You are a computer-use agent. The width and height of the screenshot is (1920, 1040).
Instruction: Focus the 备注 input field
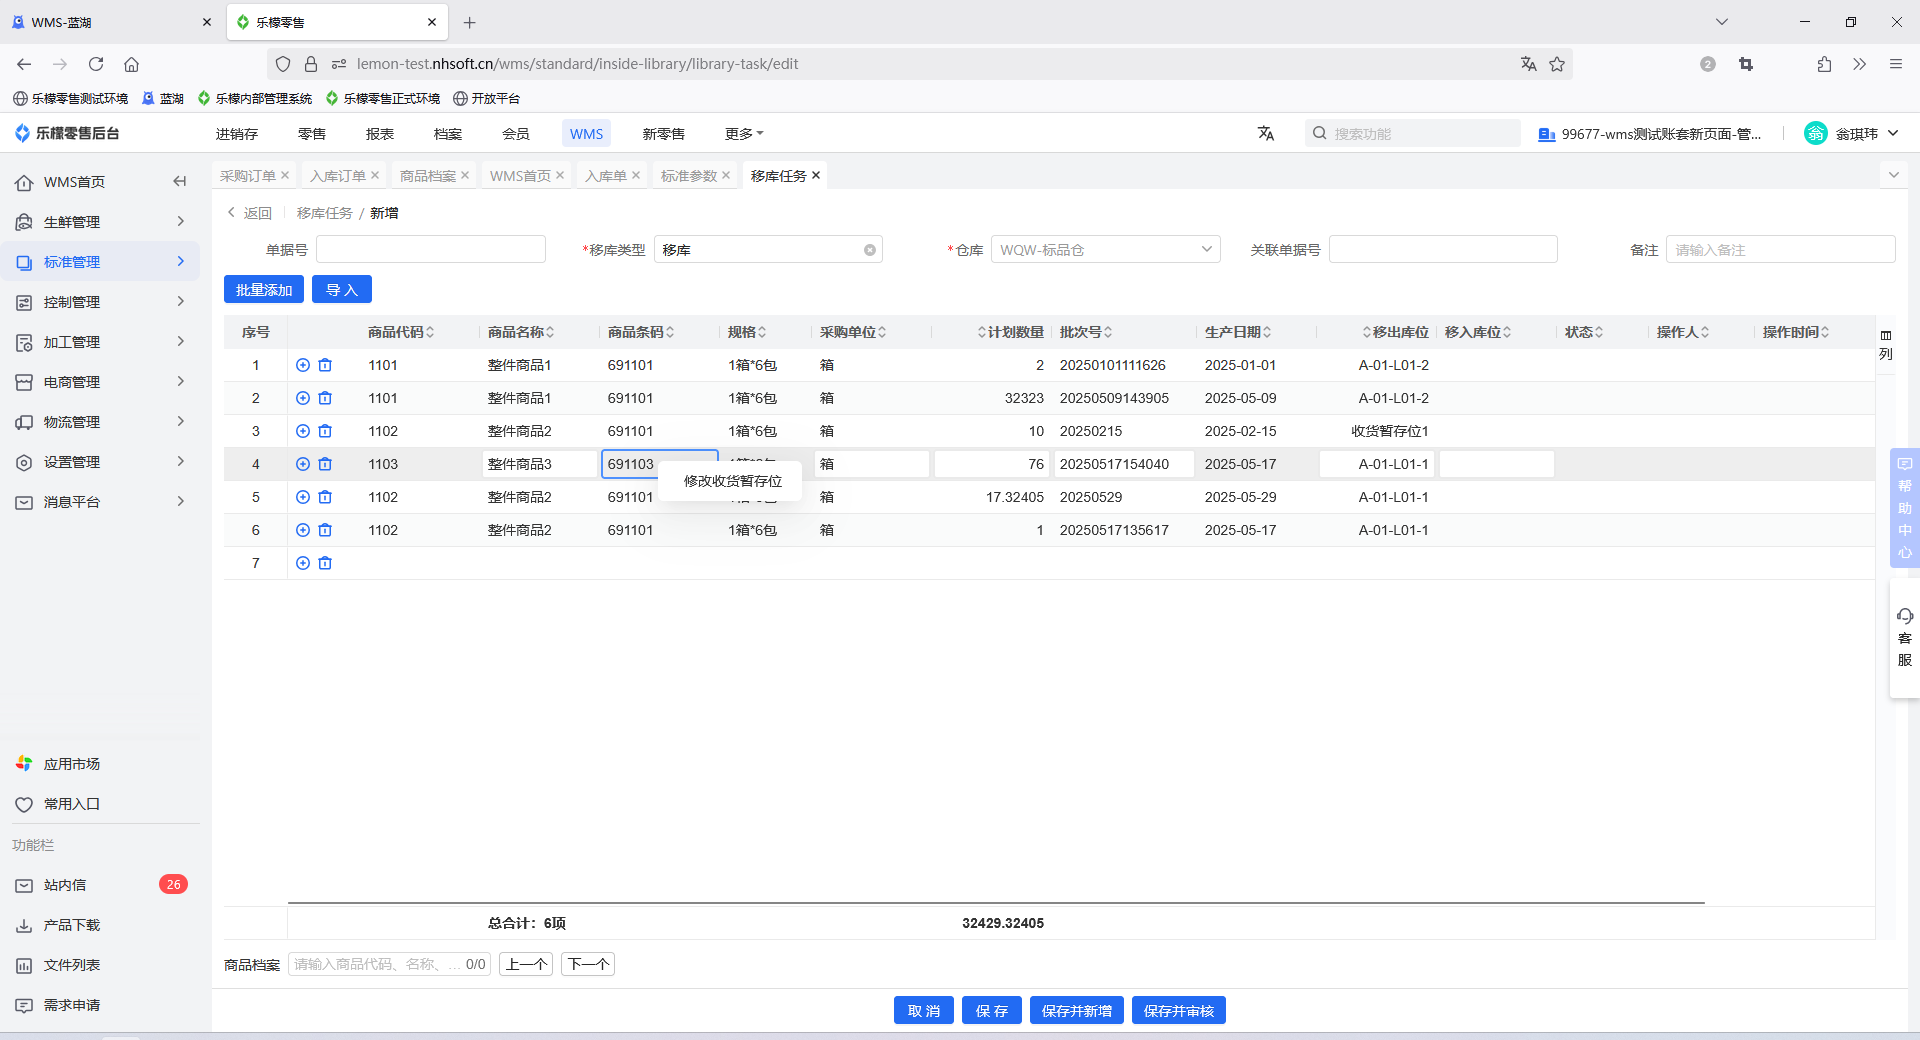pos(1780,250)
